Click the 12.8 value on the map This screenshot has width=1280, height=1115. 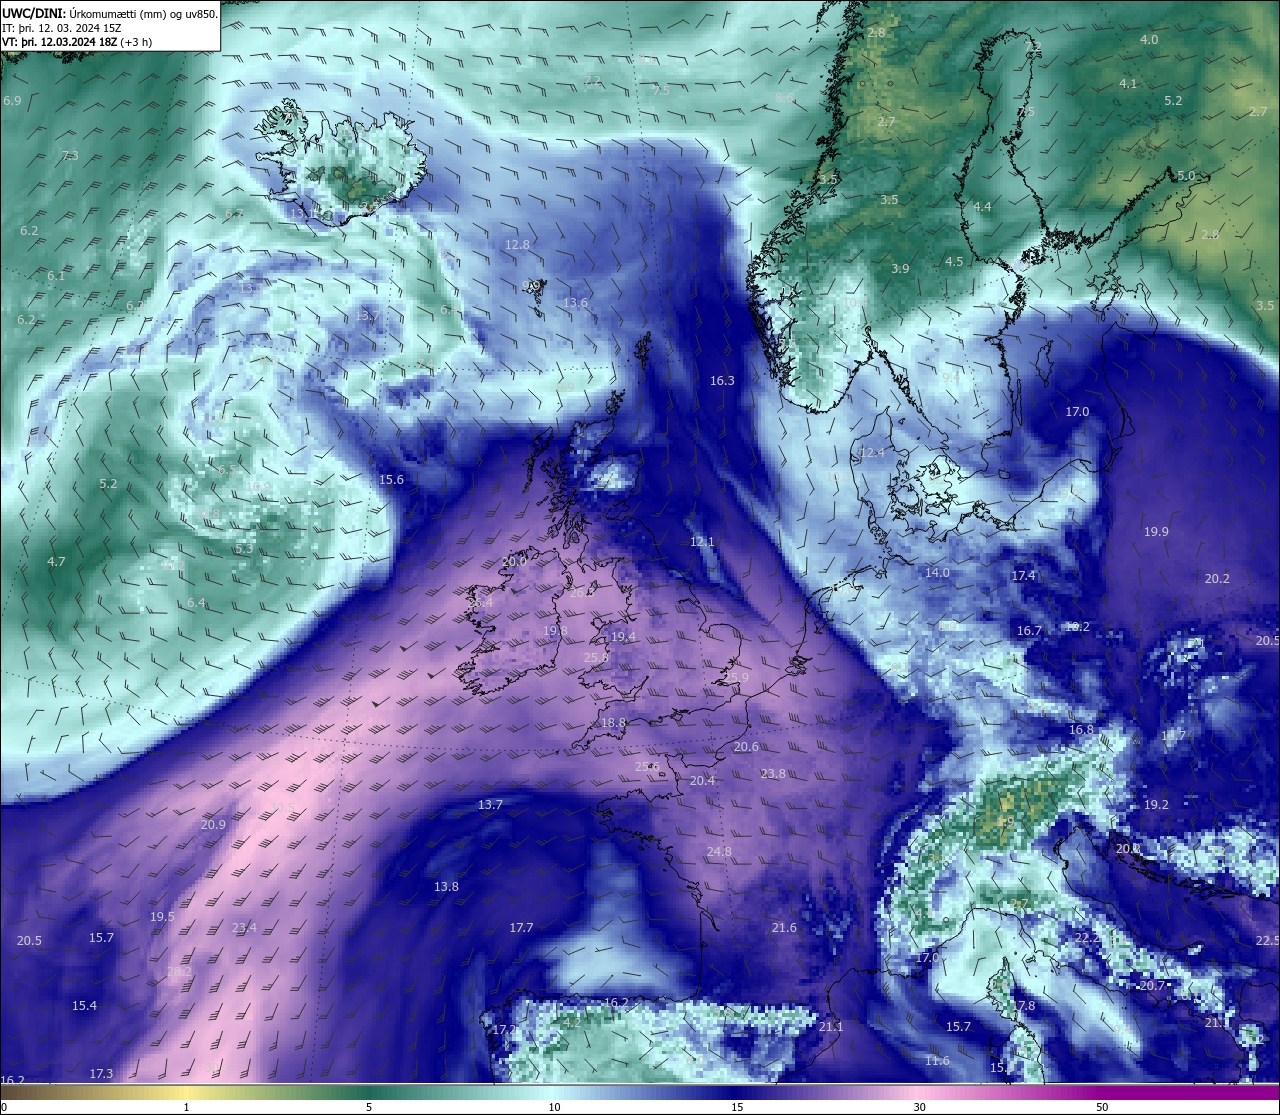[517, 245]
